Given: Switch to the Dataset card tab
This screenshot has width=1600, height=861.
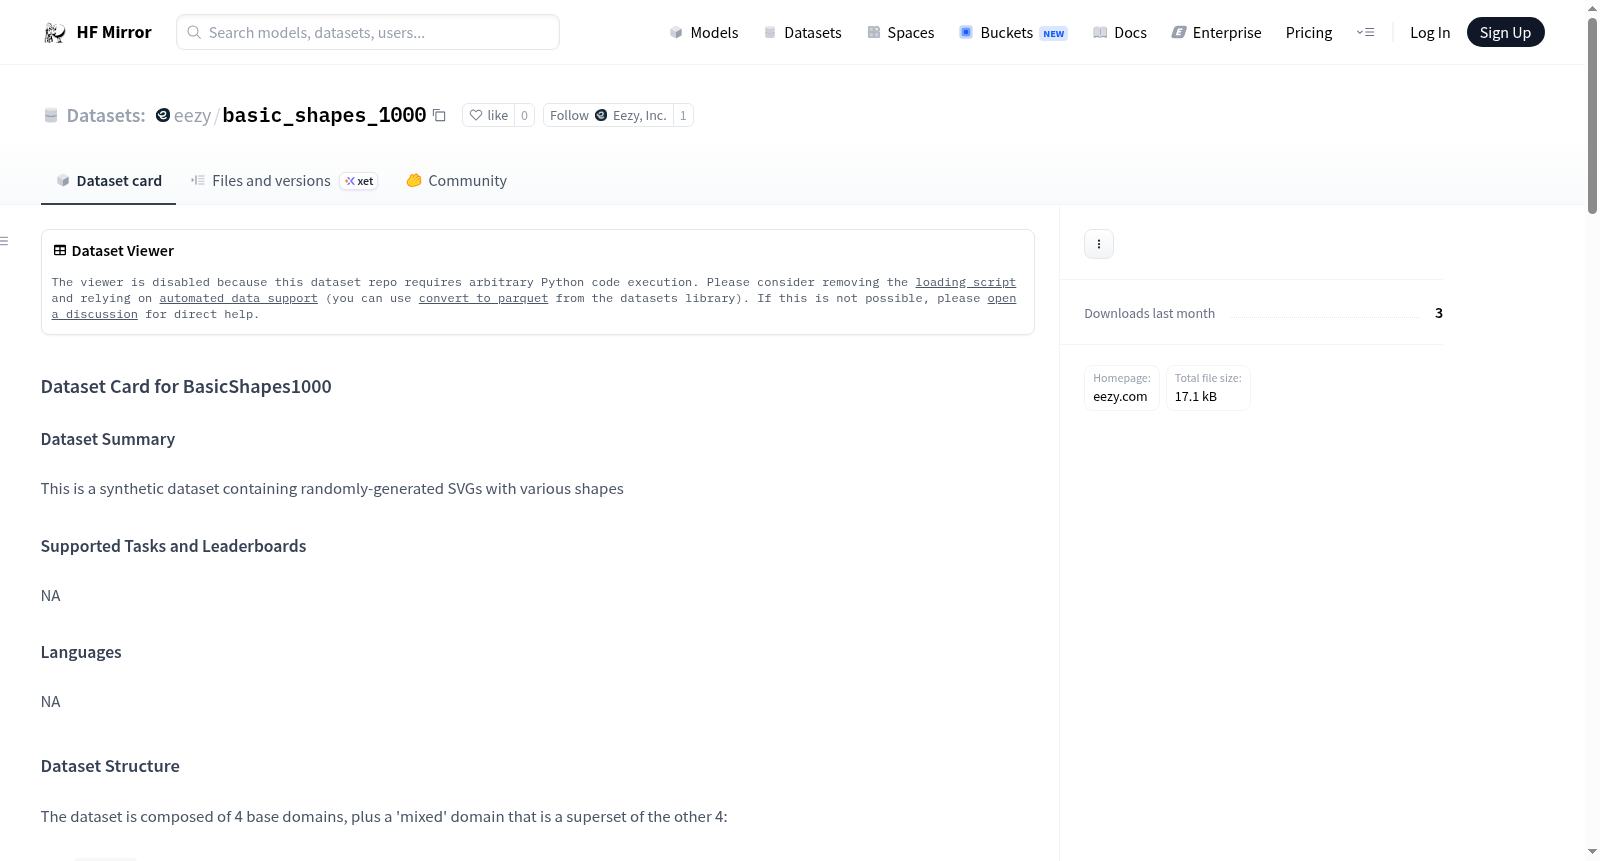Looking at the screenshot, I should point(108,181).
